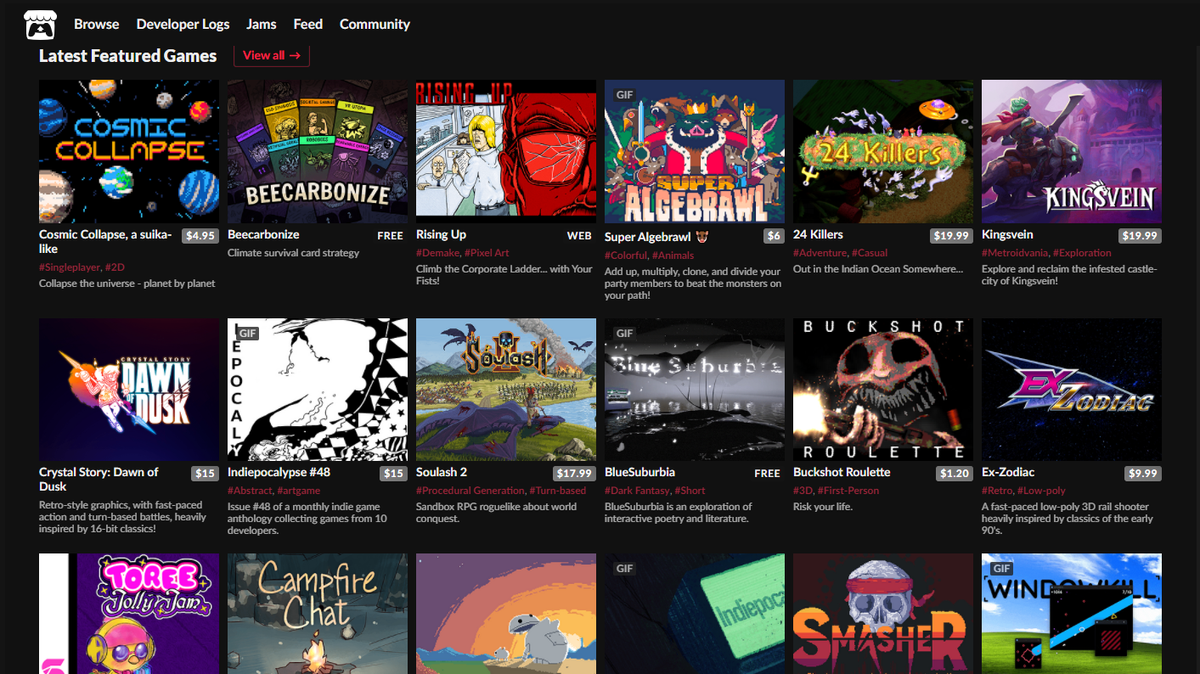This screenshot has height=674, width=1200.
Task: Click the GIF badge on Windowkill
Action: point(1000,567)
